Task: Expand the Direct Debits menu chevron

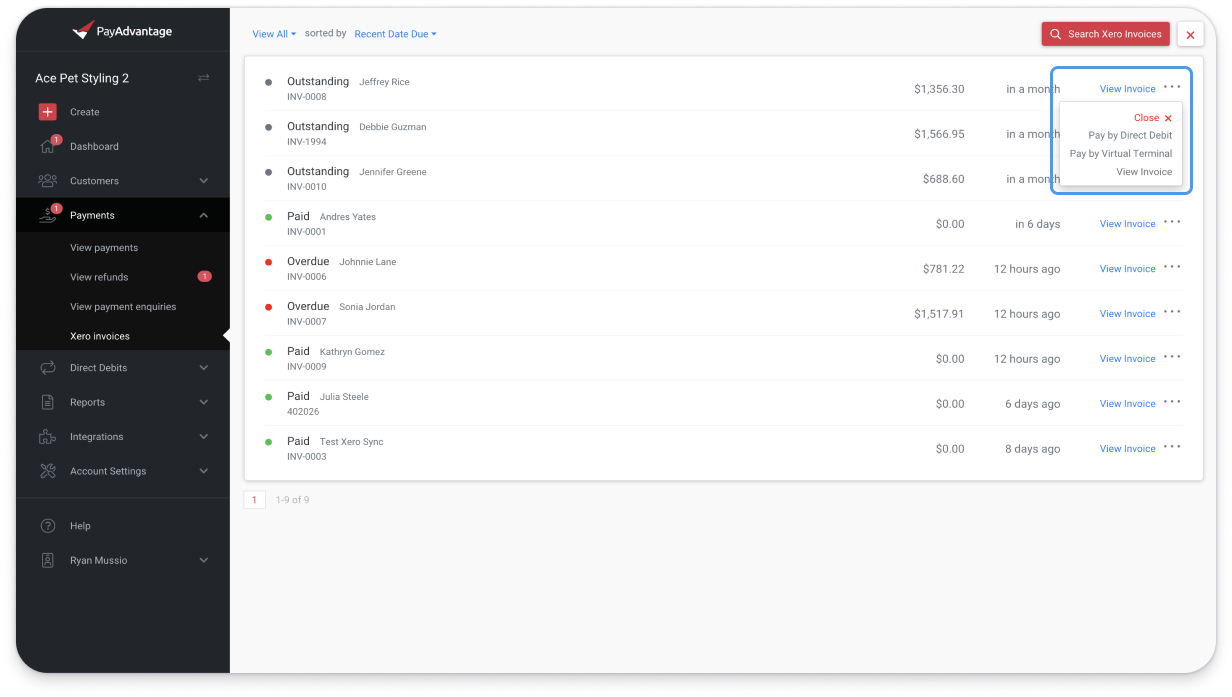Action: (x=204, y=368)
